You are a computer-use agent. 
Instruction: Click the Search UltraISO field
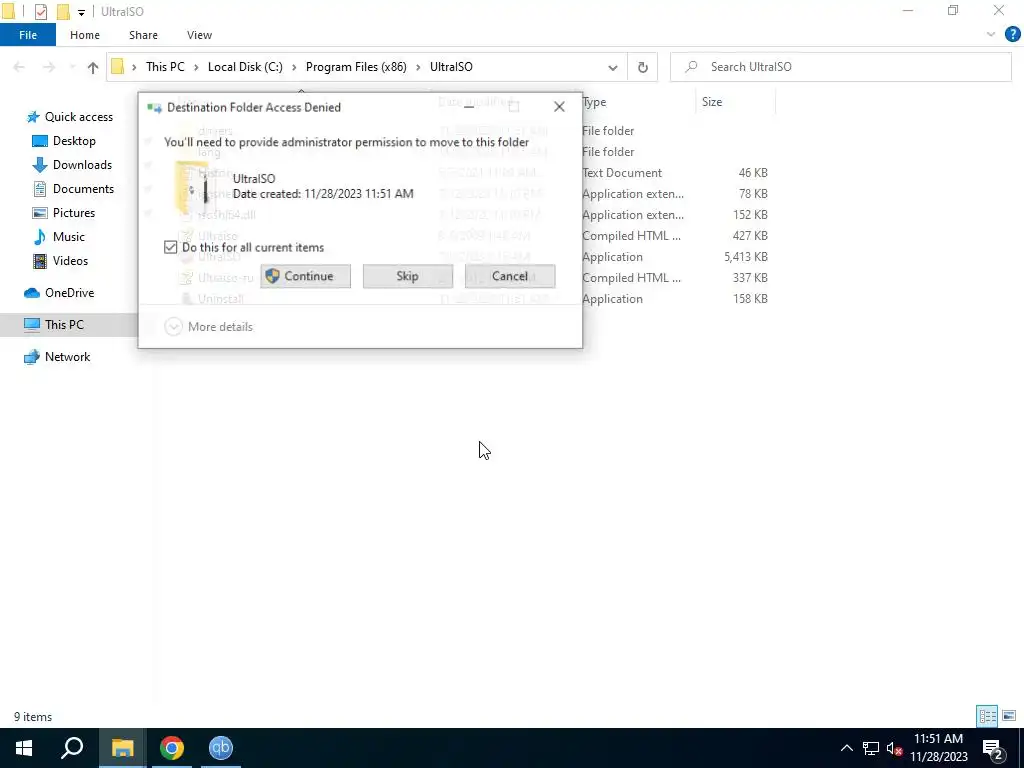coord(840,67)
